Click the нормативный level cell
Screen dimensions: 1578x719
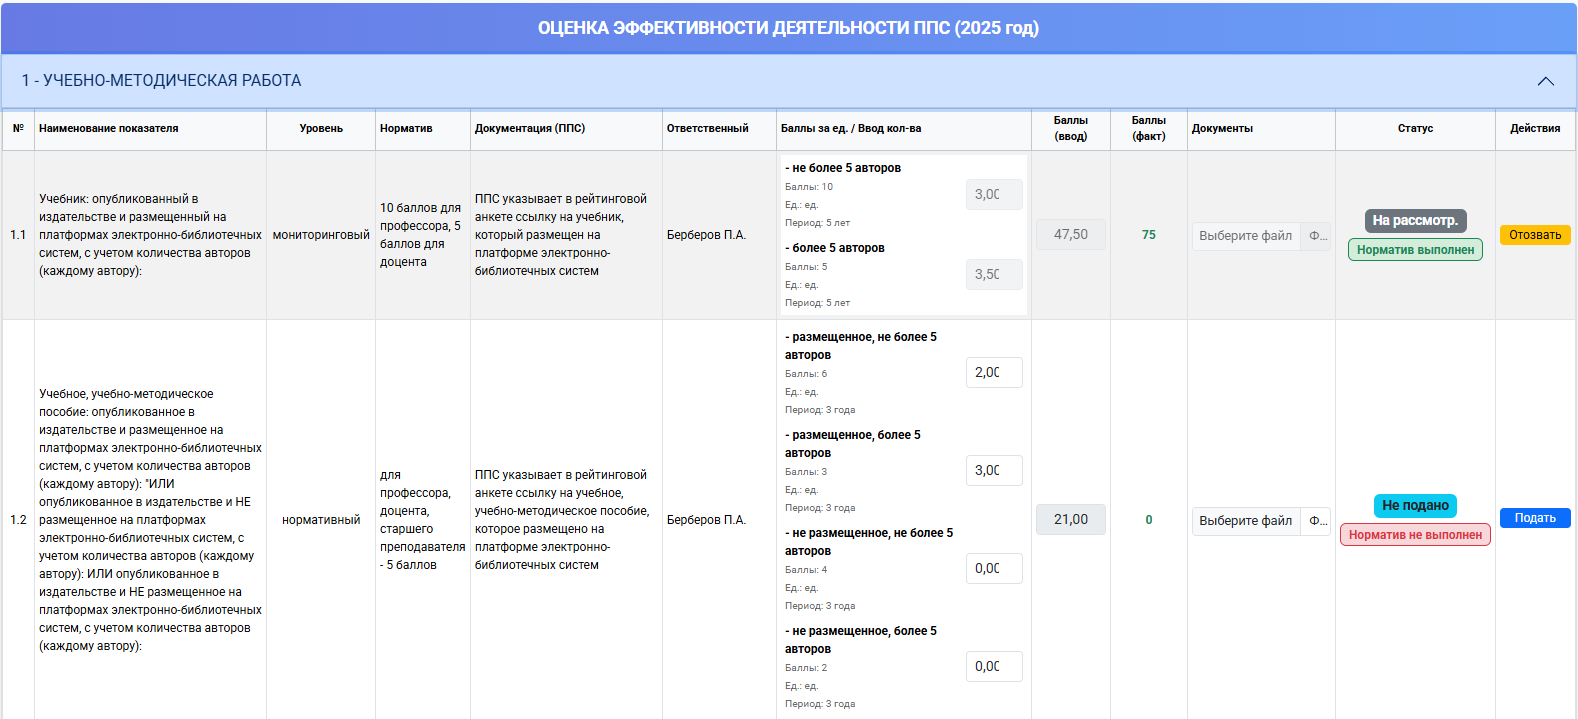coord(321,520)
